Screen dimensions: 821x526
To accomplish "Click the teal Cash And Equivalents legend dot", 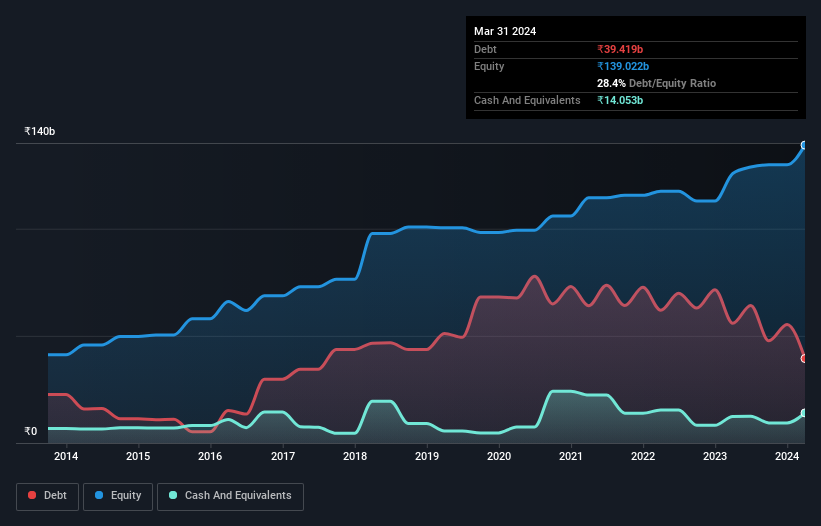I will click(173, 495).
